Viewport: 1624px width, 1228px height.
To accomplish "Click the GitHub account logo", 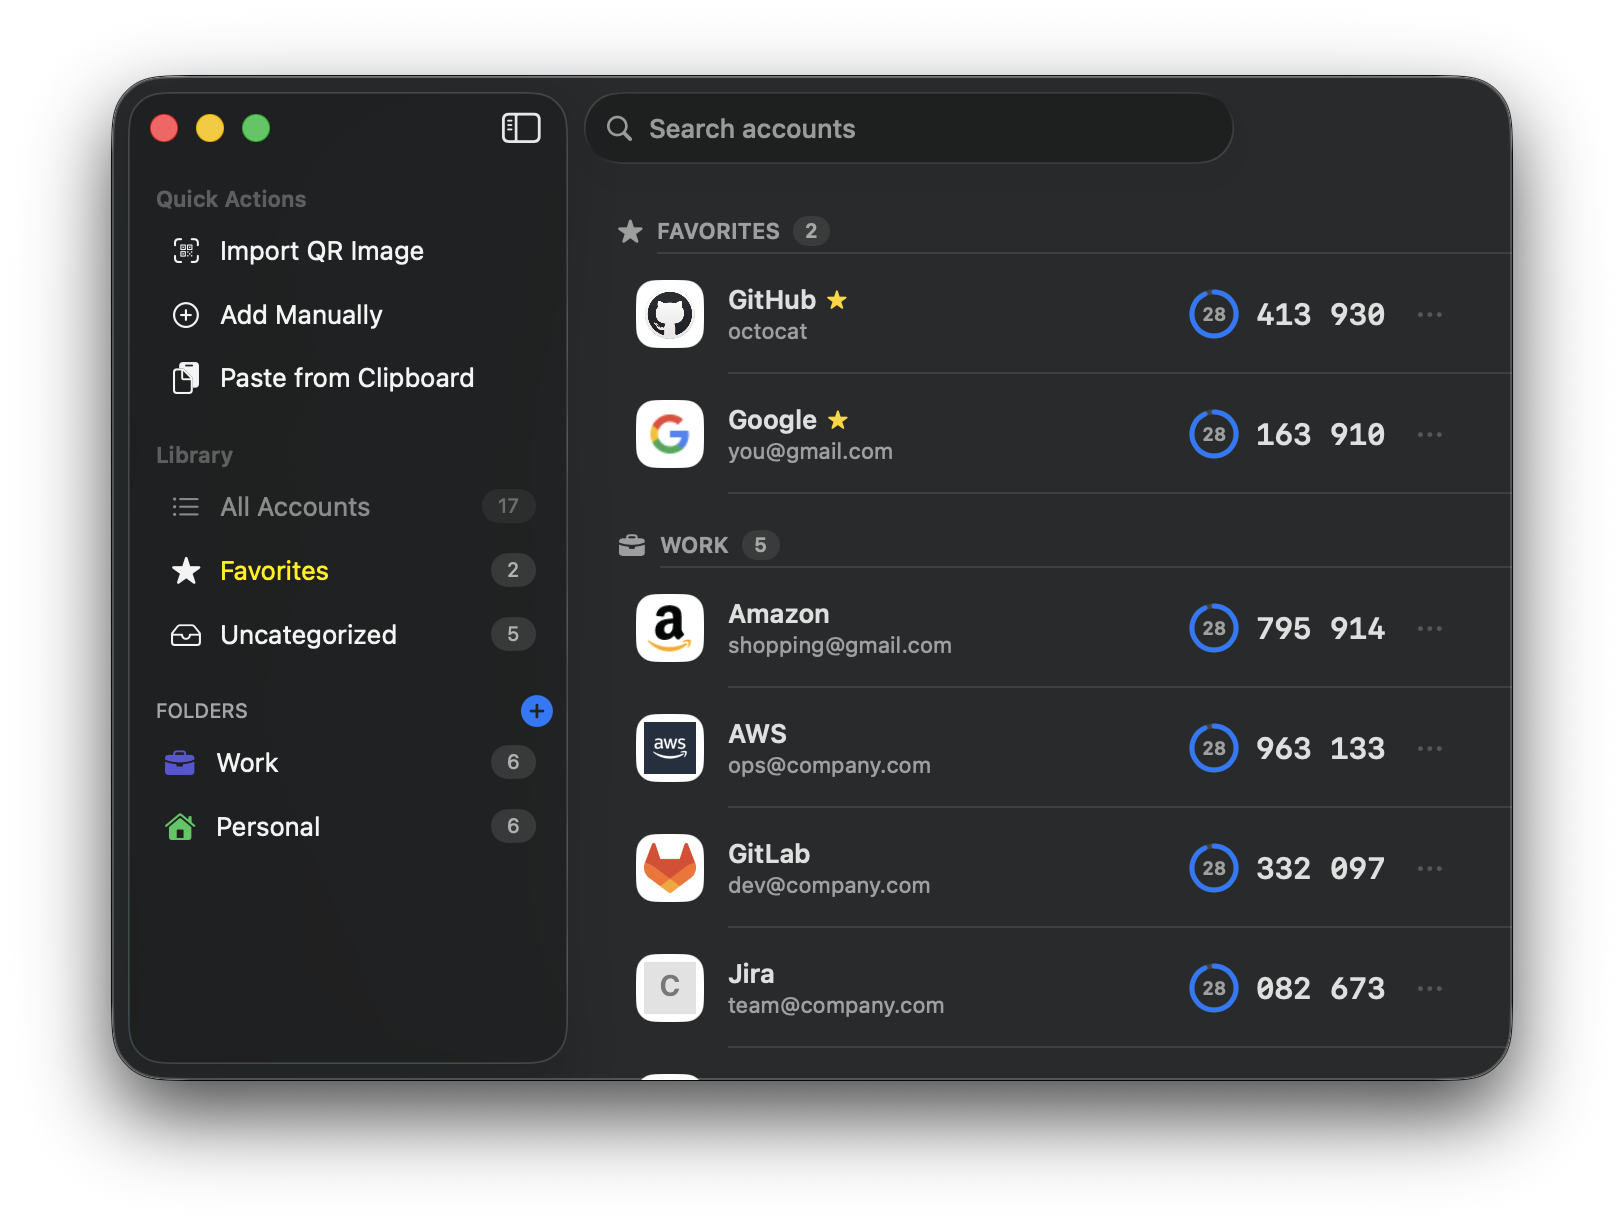I will pos(670,314).
